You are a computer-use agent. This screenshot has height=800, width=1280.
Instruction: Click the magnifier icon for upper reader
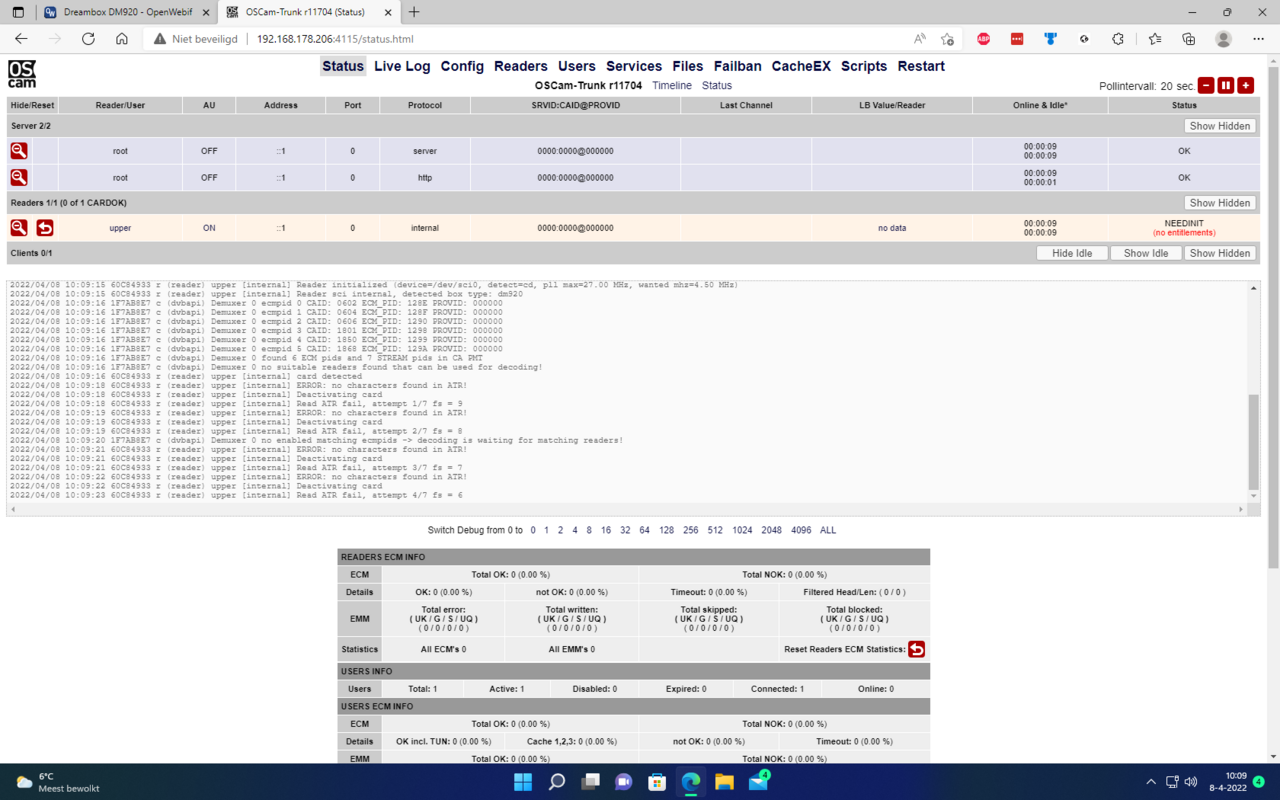[19, 228]
